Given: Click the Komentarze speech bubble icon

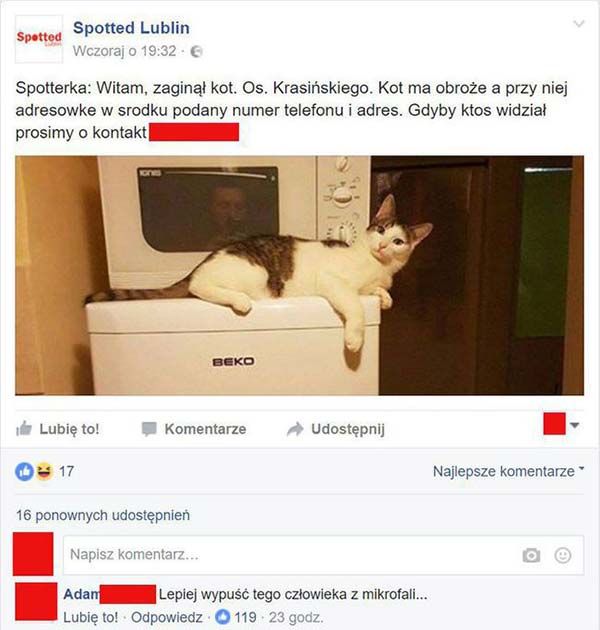Looking at the screenshot, I should click(x=149, y=429).
